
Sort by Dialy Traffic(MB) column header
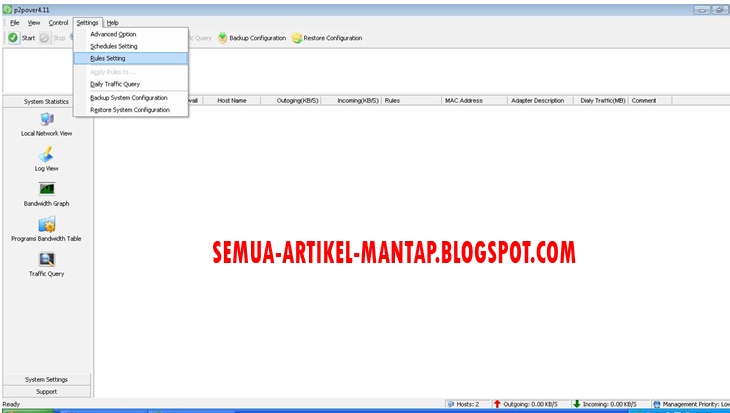(601, 101)
